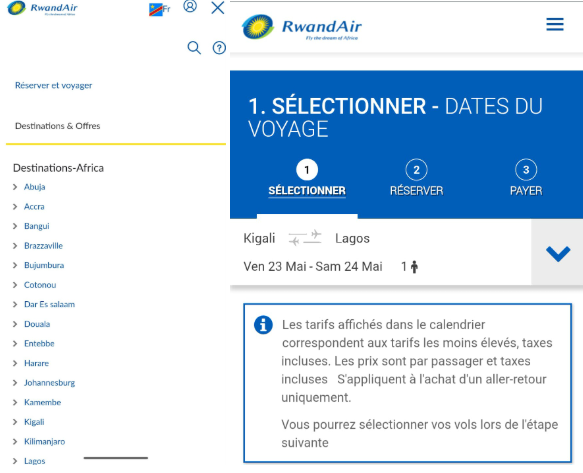Expand the Johannesburg destination arrow

click(15, 383)
